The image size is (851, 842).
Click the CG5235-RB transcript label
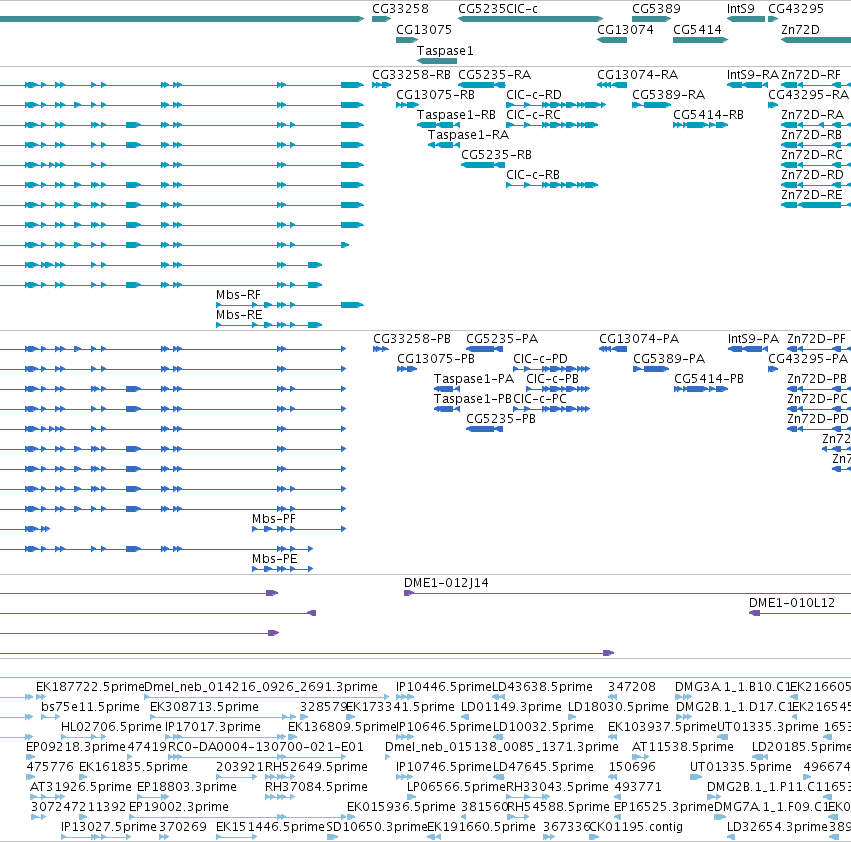click(497, 155)
